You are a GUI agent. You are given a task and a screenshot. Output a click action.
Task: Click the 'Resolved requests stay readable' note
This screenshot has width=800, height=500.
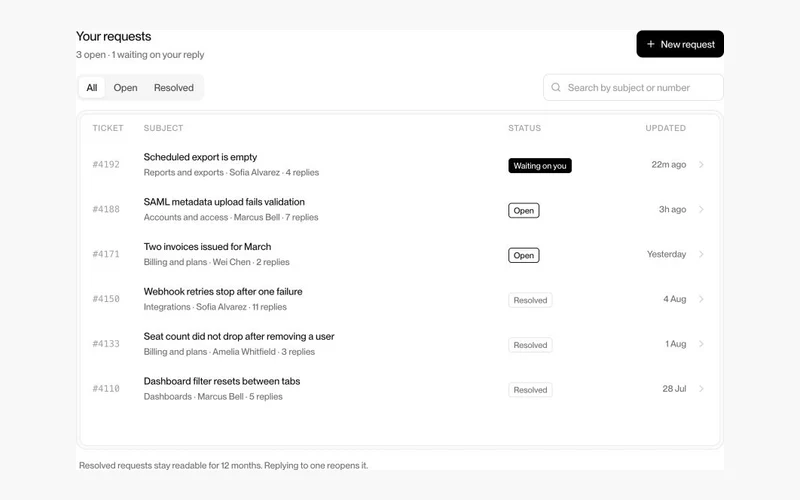pyautogui.click(x=223, y=465)
